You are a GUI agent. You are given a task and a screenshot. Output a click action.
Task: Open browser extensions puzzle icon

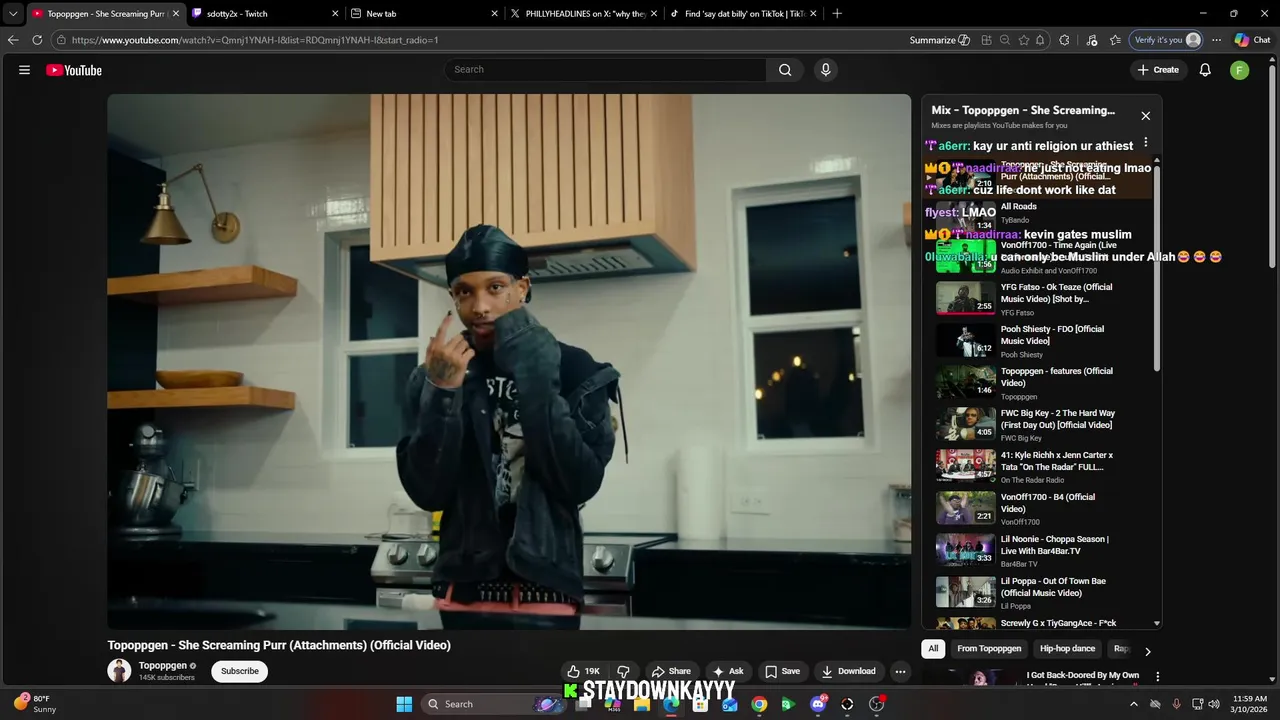click(x=1064, y=40)
